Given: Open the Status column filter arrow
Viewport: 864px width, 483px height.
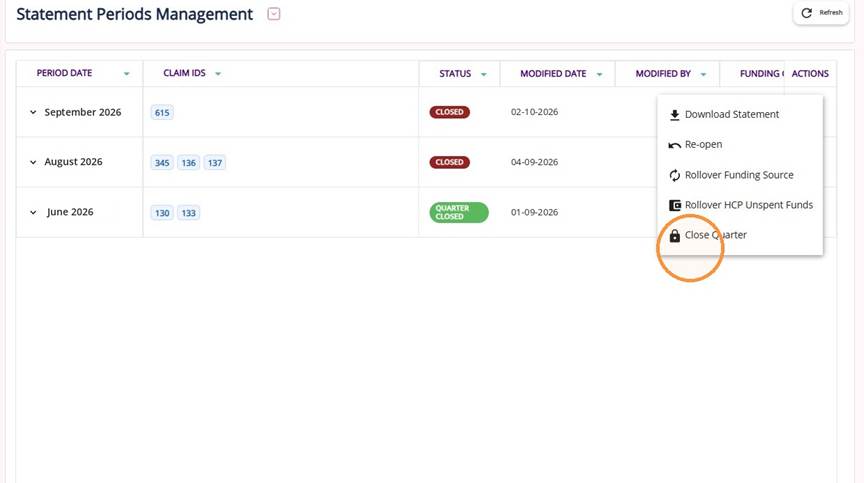Looking at the screenshot, I should pos(484,74).
